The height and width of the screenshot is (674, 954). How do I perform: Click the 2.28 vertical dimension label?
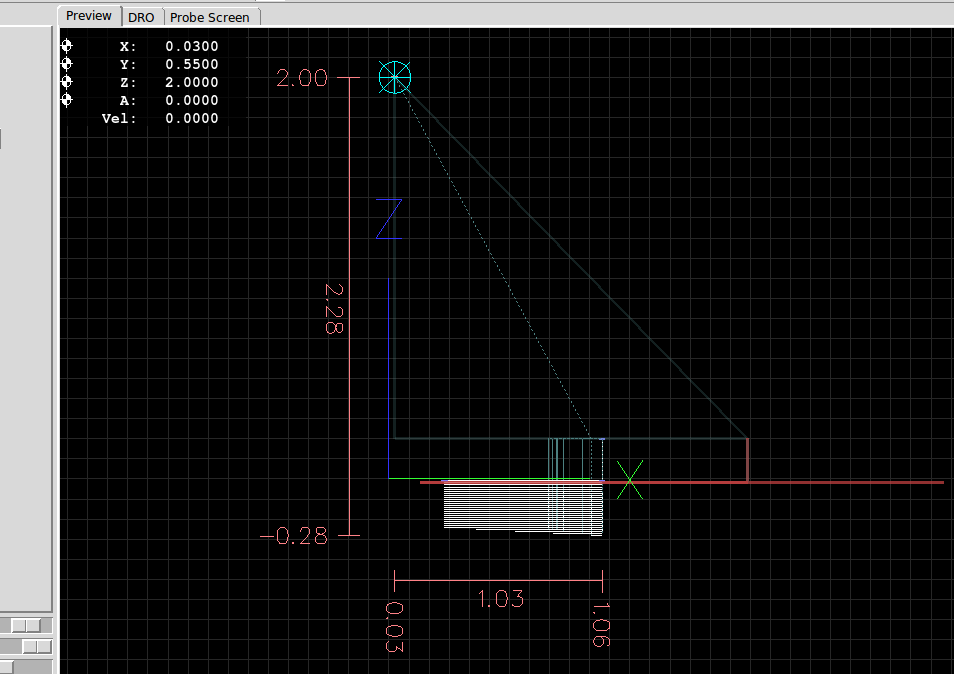[333, 307]
